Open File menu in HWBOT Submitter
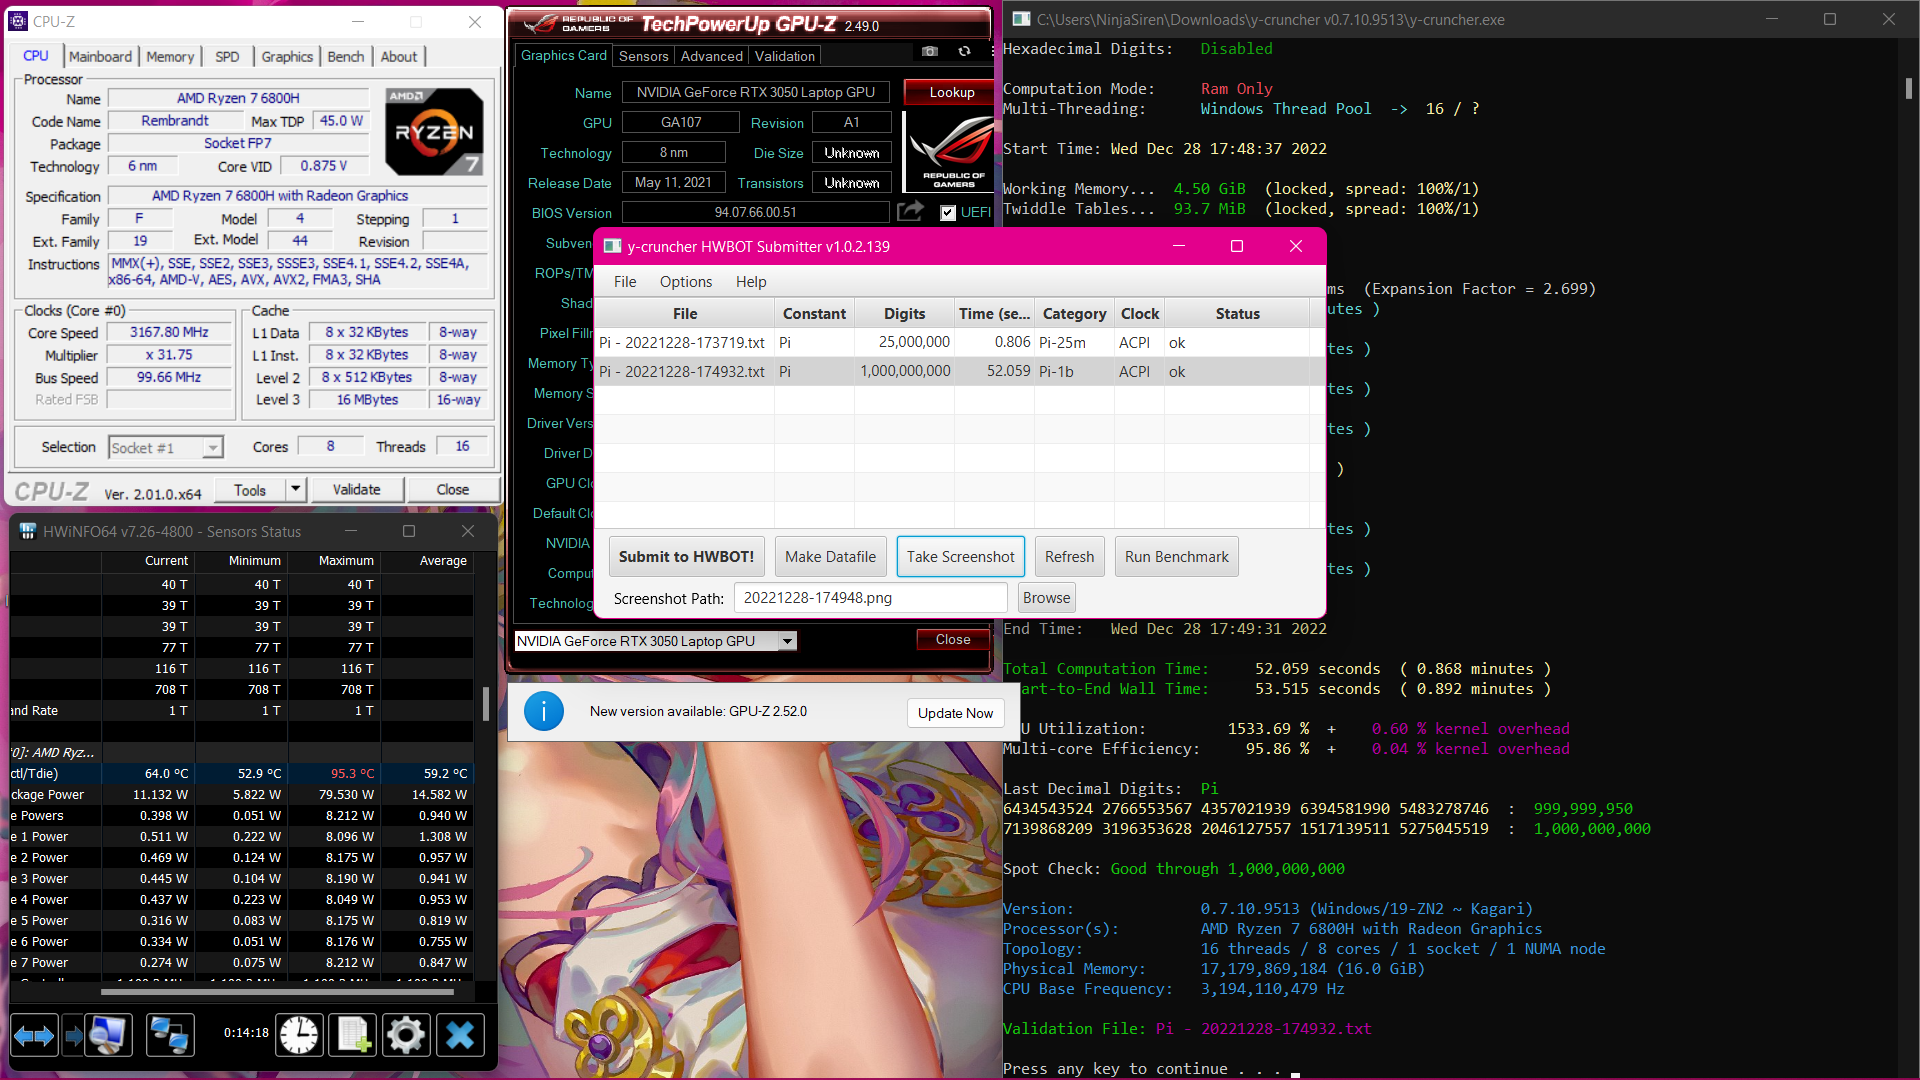The height and width of the screenshot is (1080, 1920). [625, 281]
